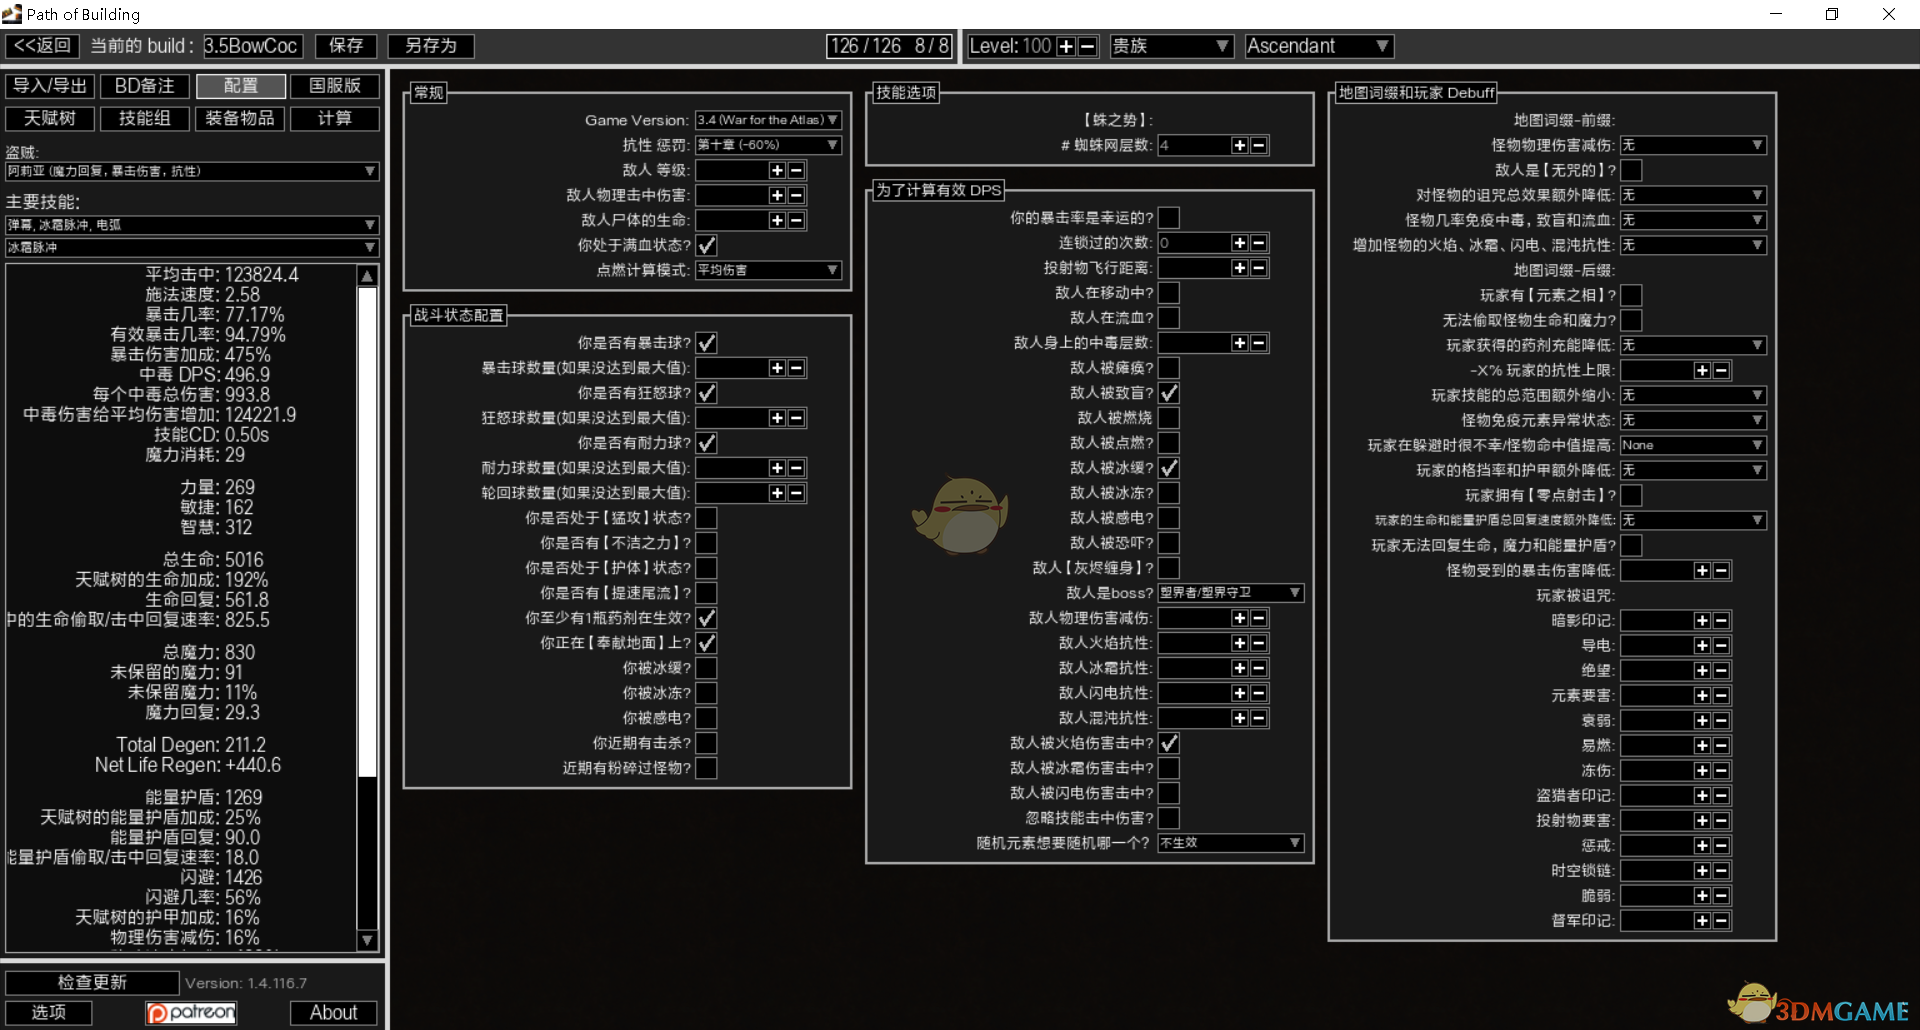Increase 蜘蛛网层数 with plus icon
1920x1030 pixels.
[x=1239, y=145]
